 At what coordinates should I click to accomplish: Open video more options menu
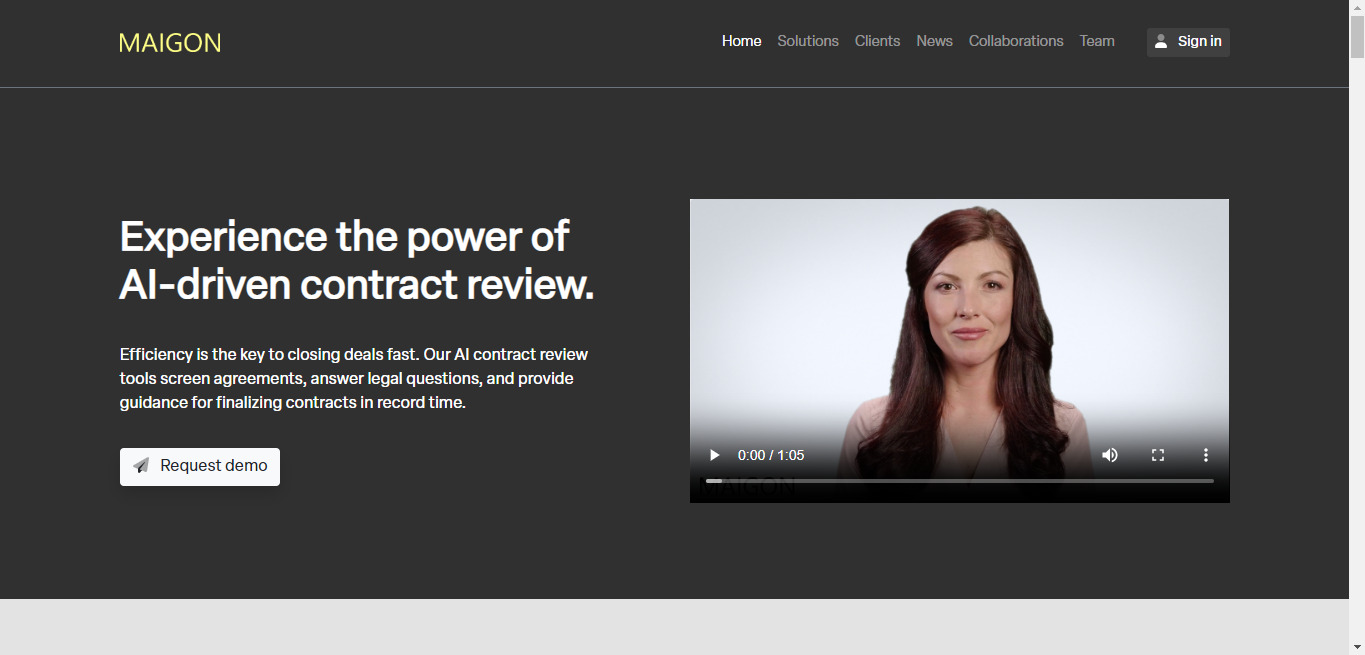(x=1206, y=455)
